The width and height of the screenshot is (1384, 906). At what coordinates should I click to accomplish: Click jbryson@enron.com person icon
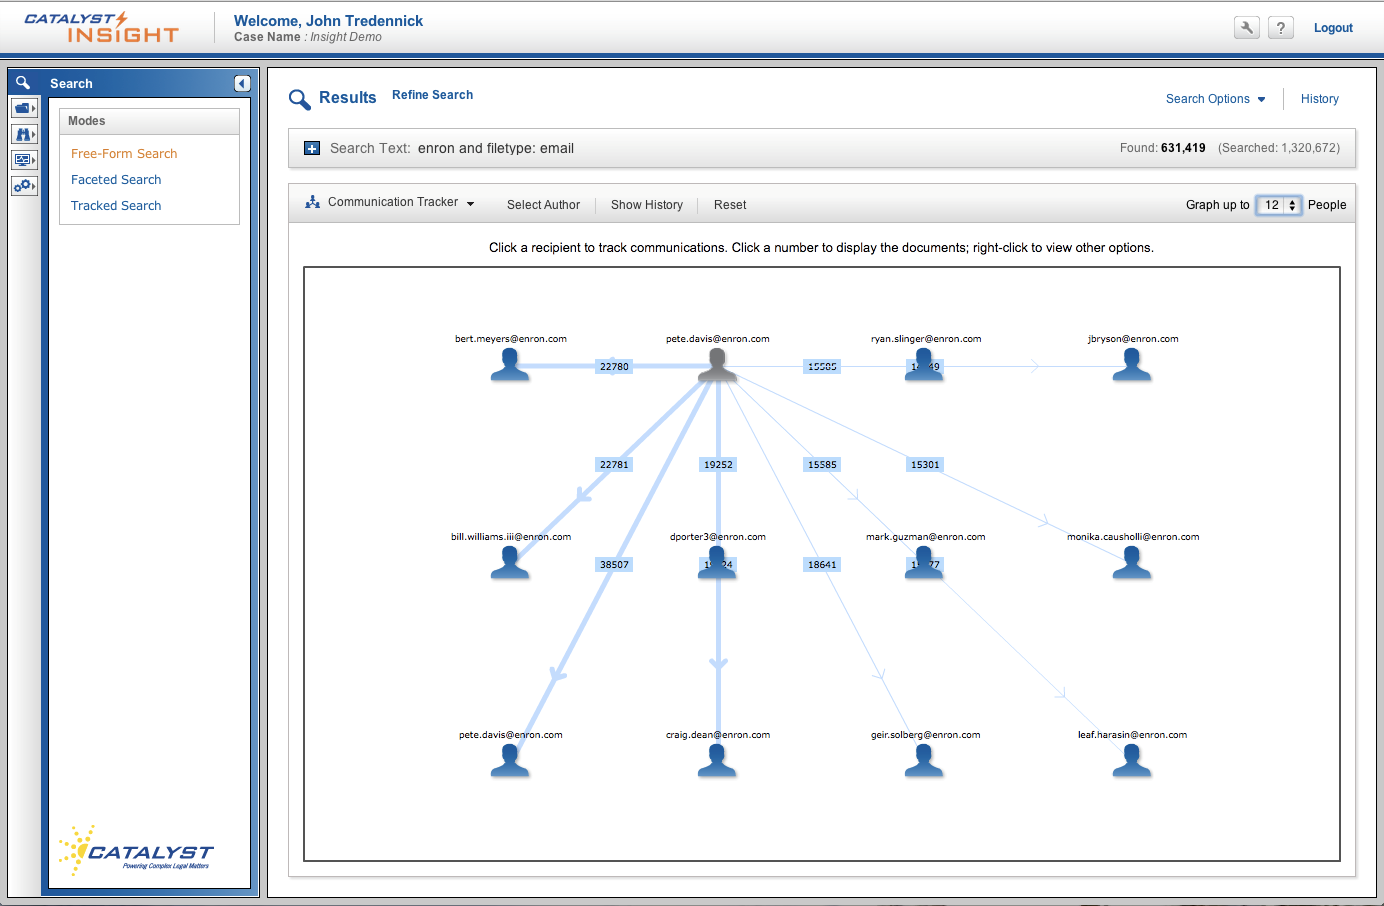tap(1132, 365)
